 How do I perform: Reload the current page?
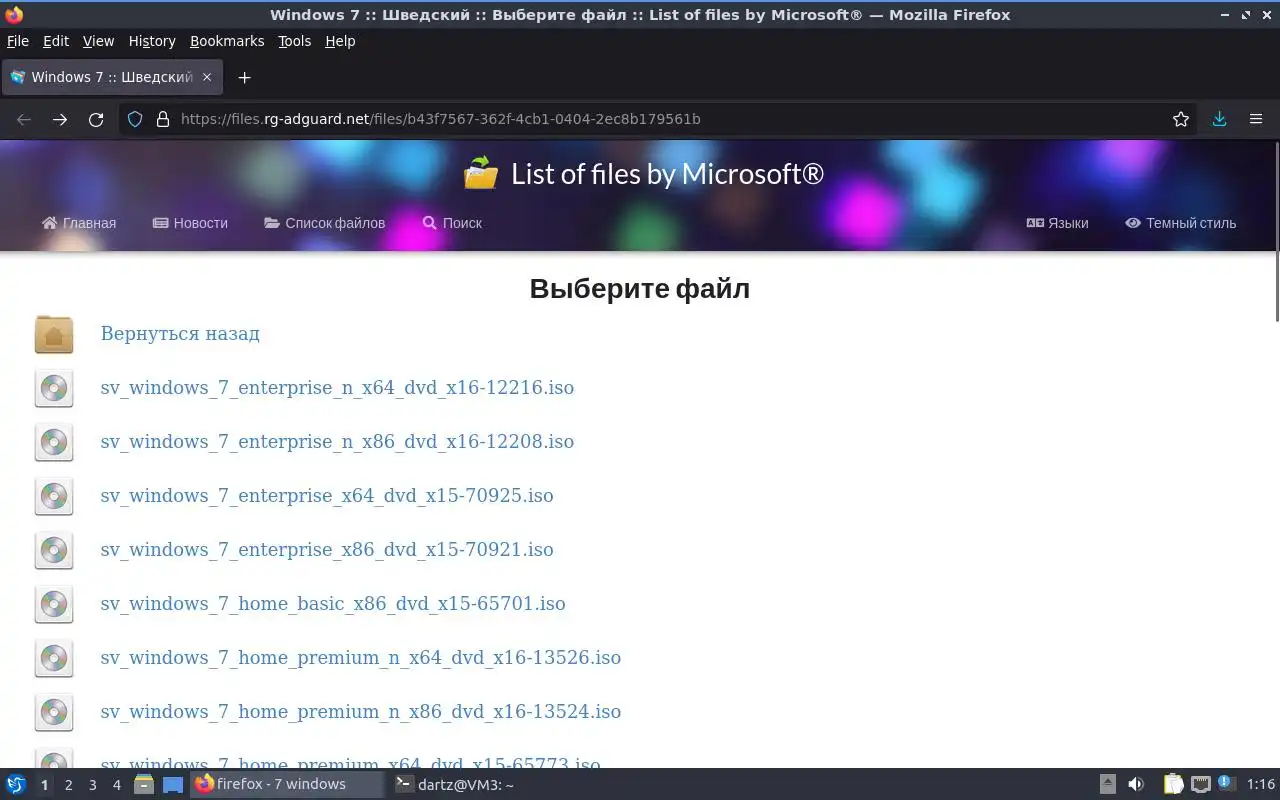click(x=96, y=119)
